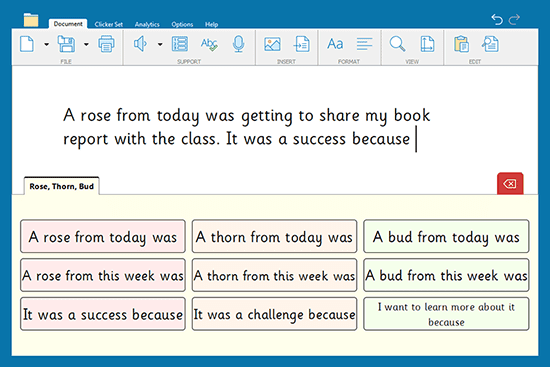550x367 pixels.
Task: Click the 'A thorn from today was' cell
Action: (x=274, y=236)
